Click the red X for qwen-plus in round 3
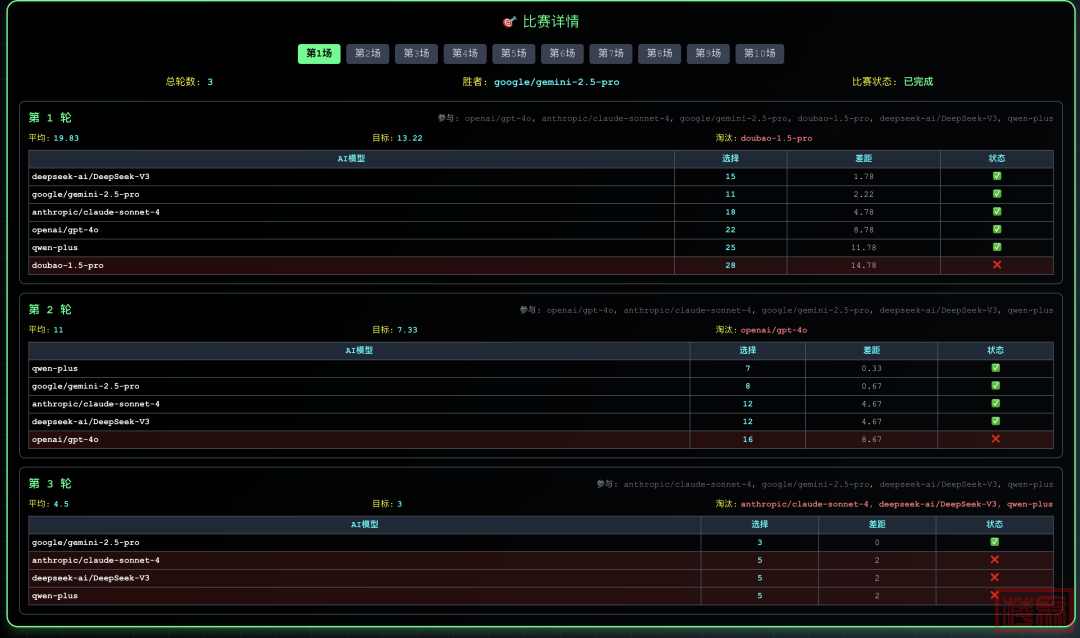The width and height of the screenshot is (1080, 638). click(x=995, y=595)
